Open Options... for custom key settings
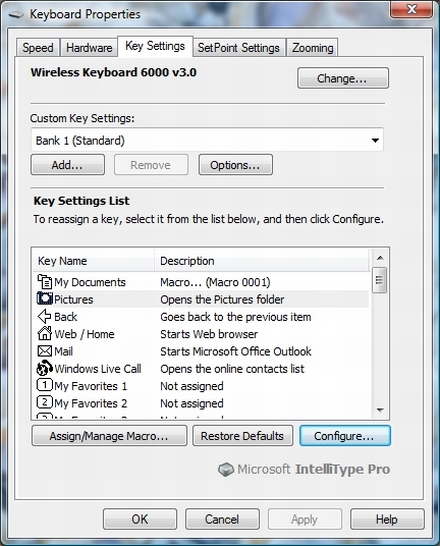 [235, 165]
